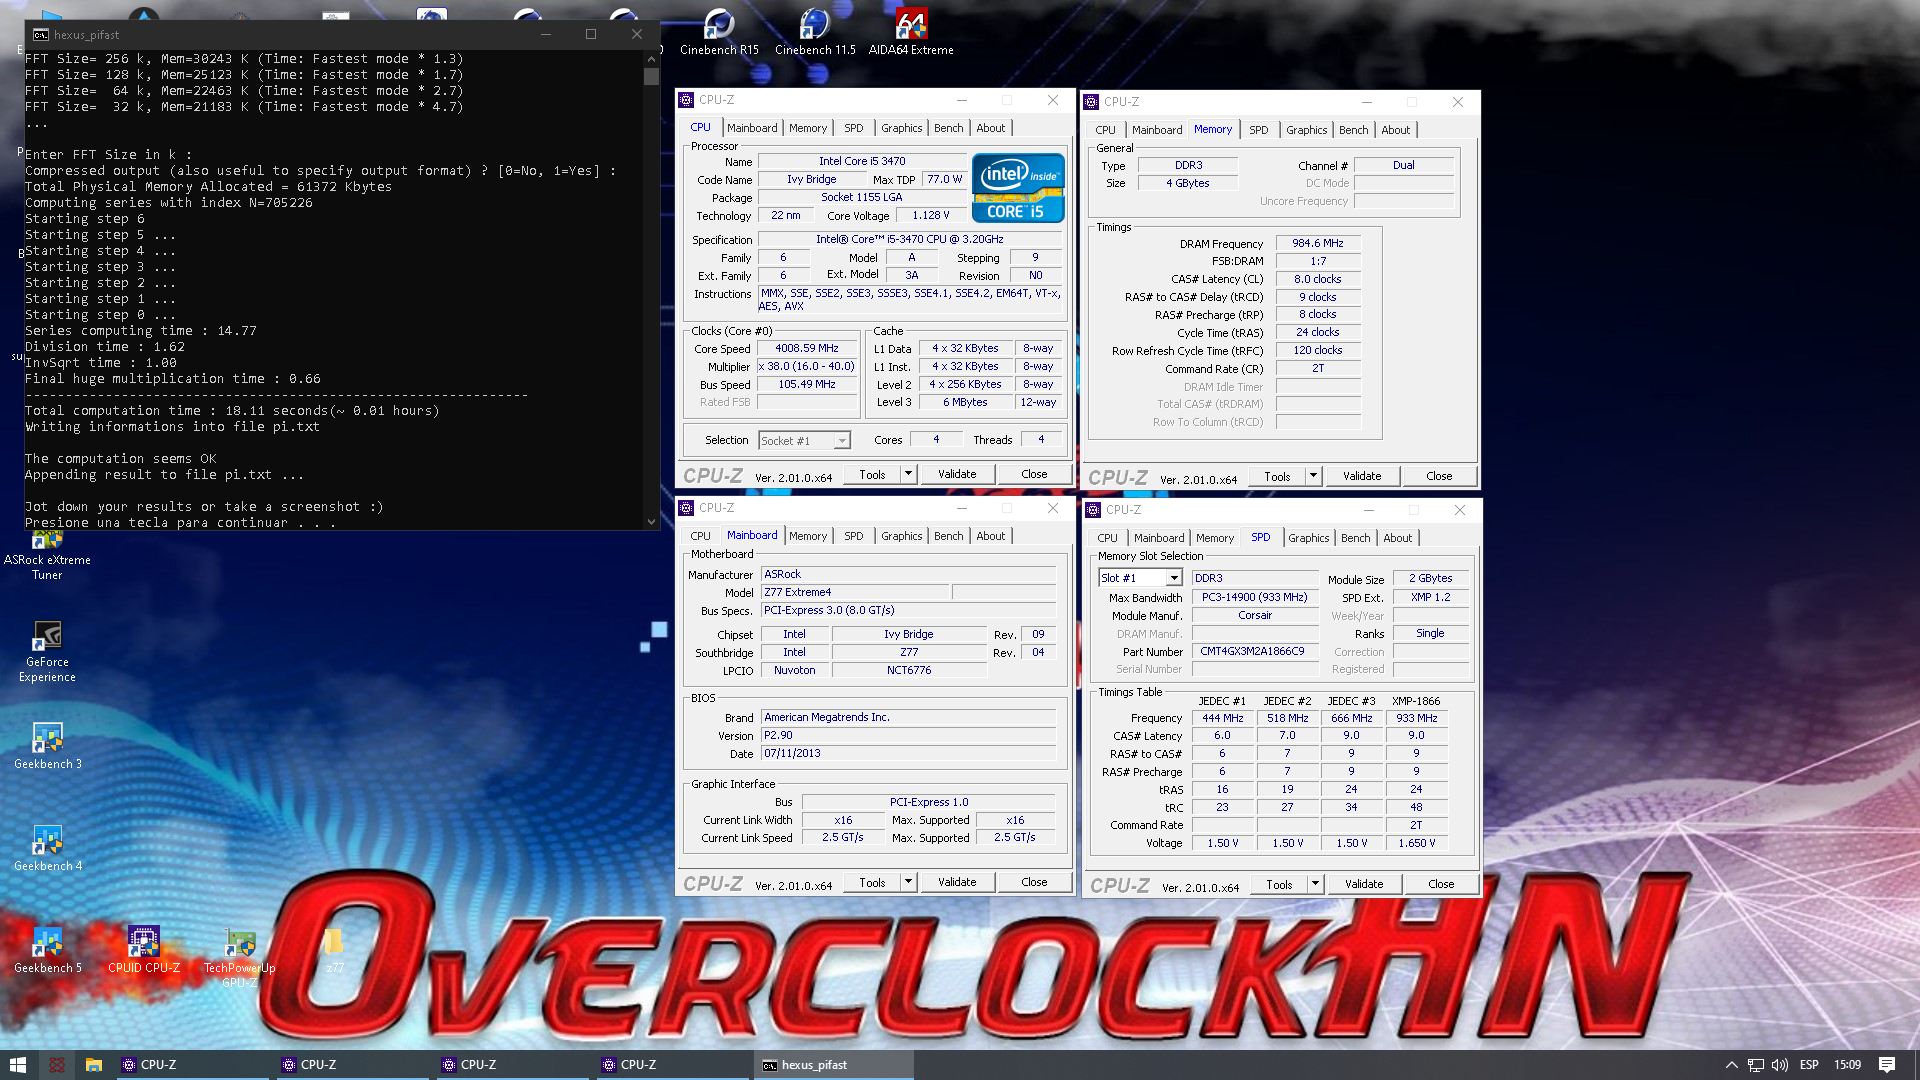Click the Bus Speed 105.49 MHz value
Image resolution: width=1920 pixels, height=1080 pixels.
point(806,385)
